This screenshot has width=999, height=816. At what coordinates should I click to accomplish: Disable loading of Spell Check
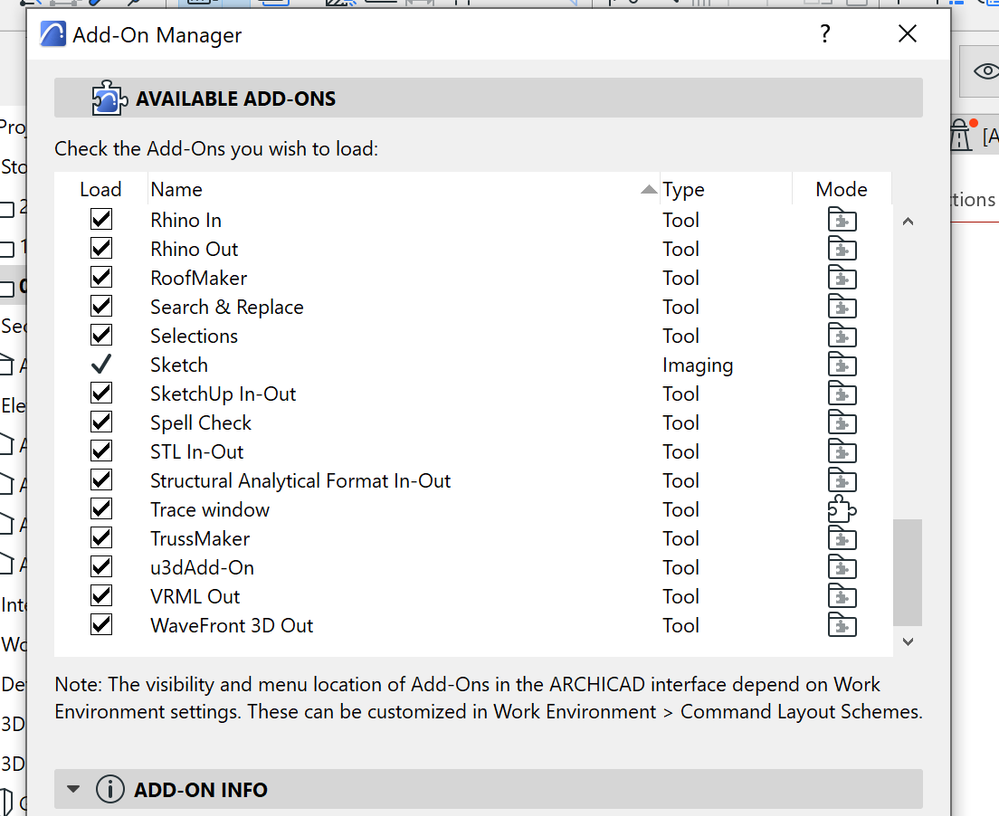[x=100, y=421]
